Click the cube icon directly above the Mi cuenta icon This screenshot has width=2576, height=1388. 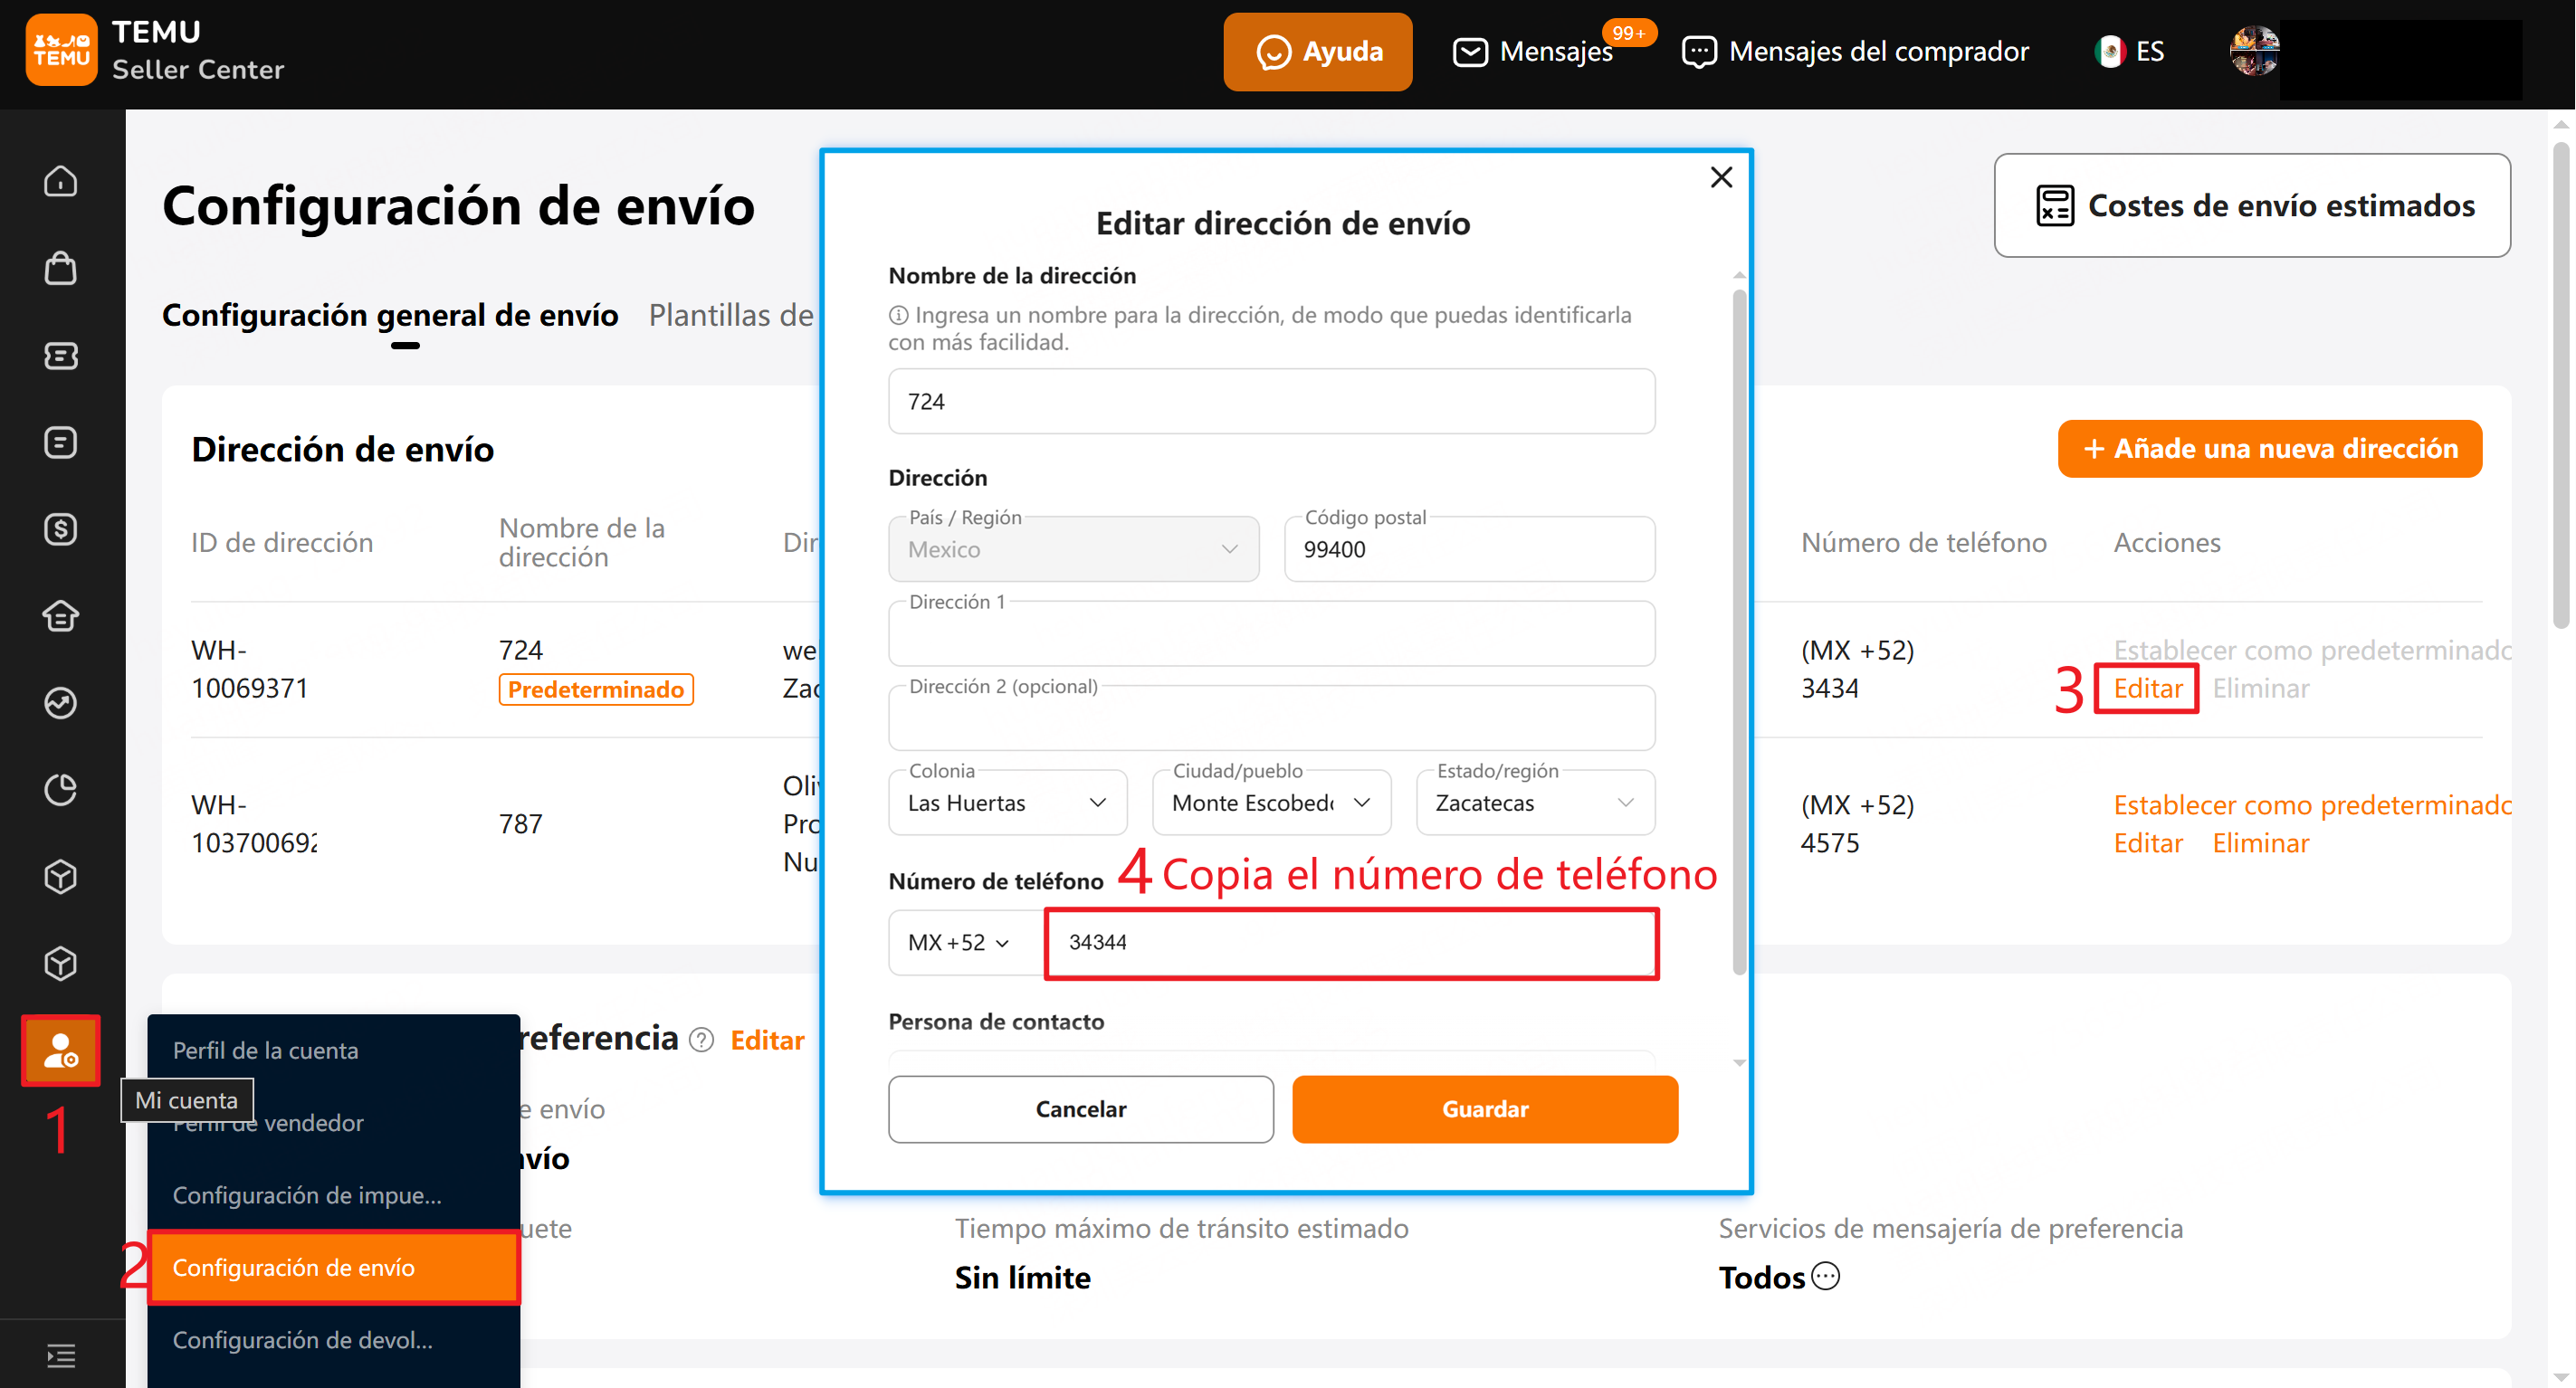61,964
